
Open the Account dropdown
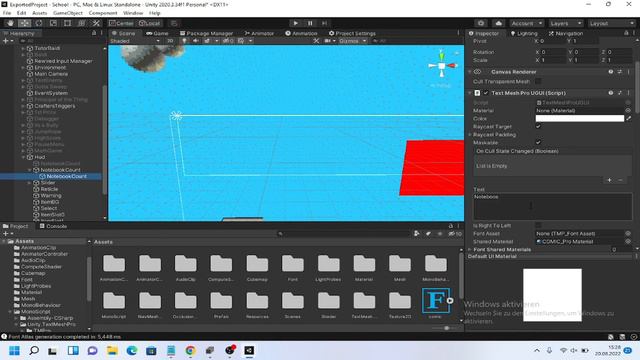(527, 23)
